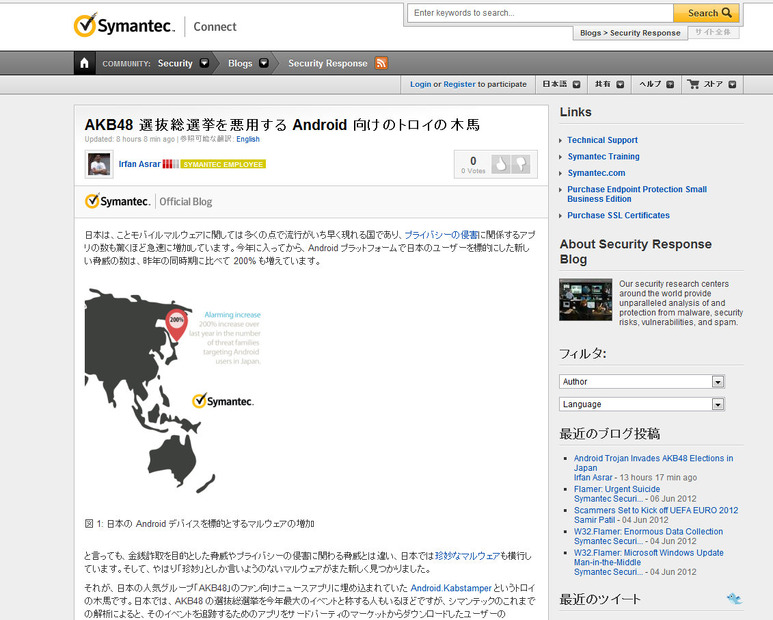Click the 0 Votes counter
The height and width of the screenshot is (620, 773).
pyautogui.click(x=473, y=164)
